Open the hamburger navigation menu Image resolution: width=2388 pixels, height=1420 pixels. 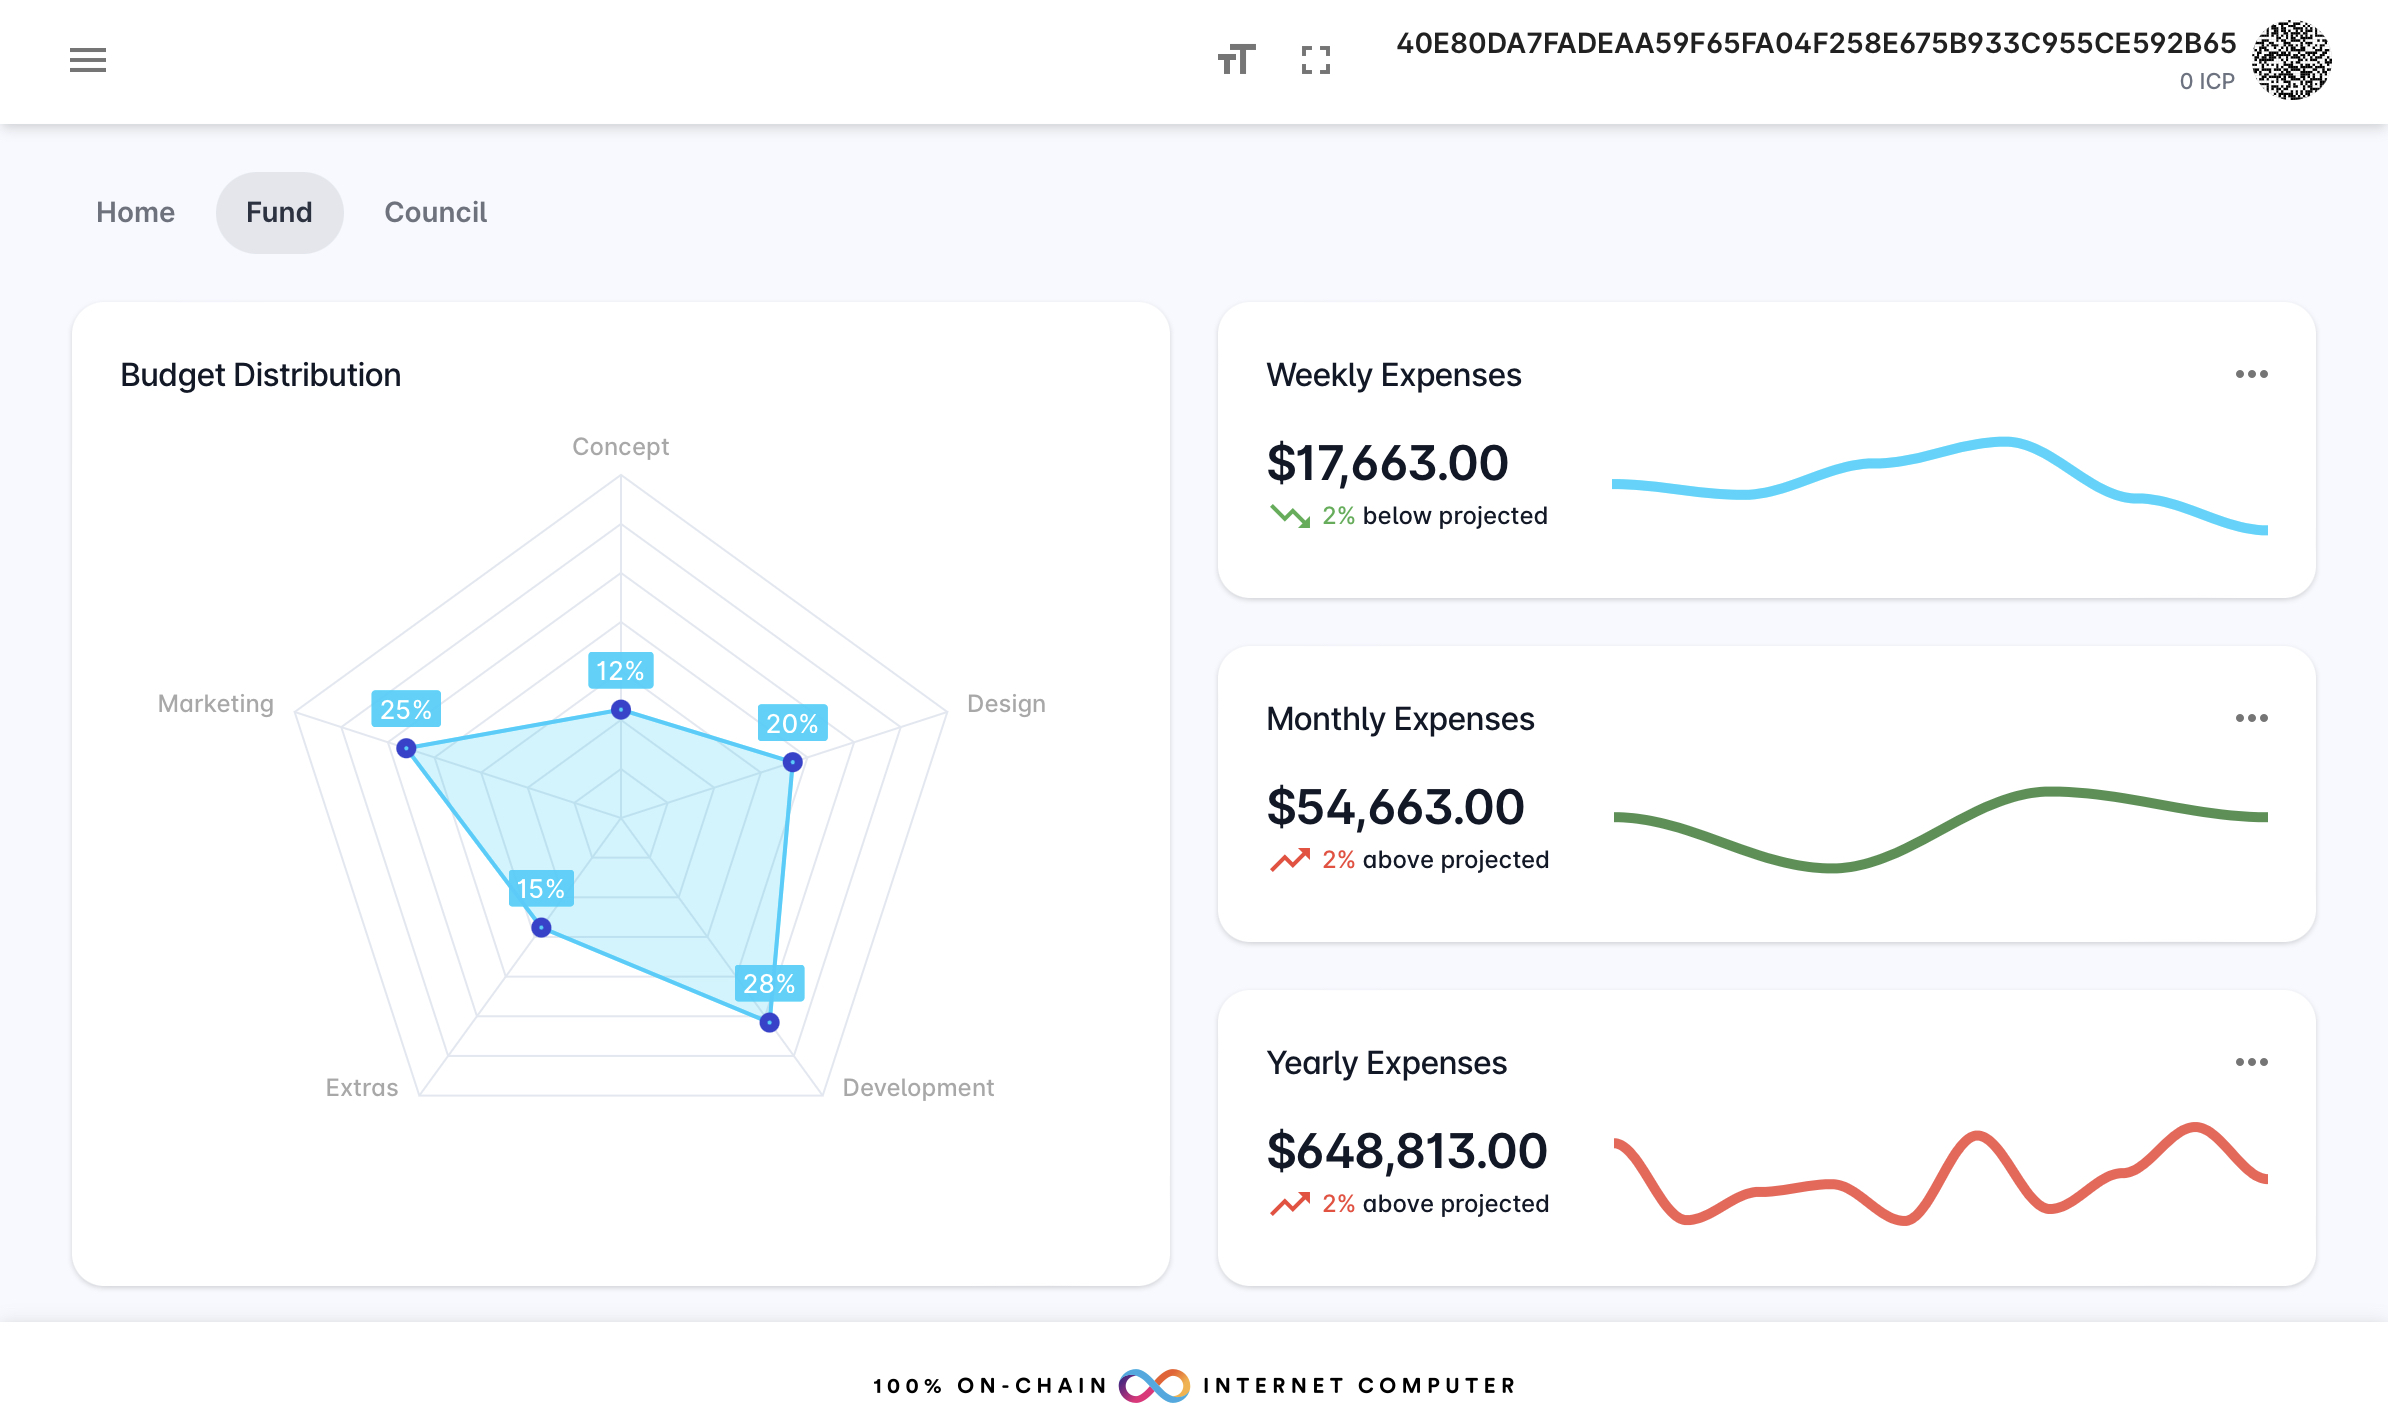[x=88, y=60]
